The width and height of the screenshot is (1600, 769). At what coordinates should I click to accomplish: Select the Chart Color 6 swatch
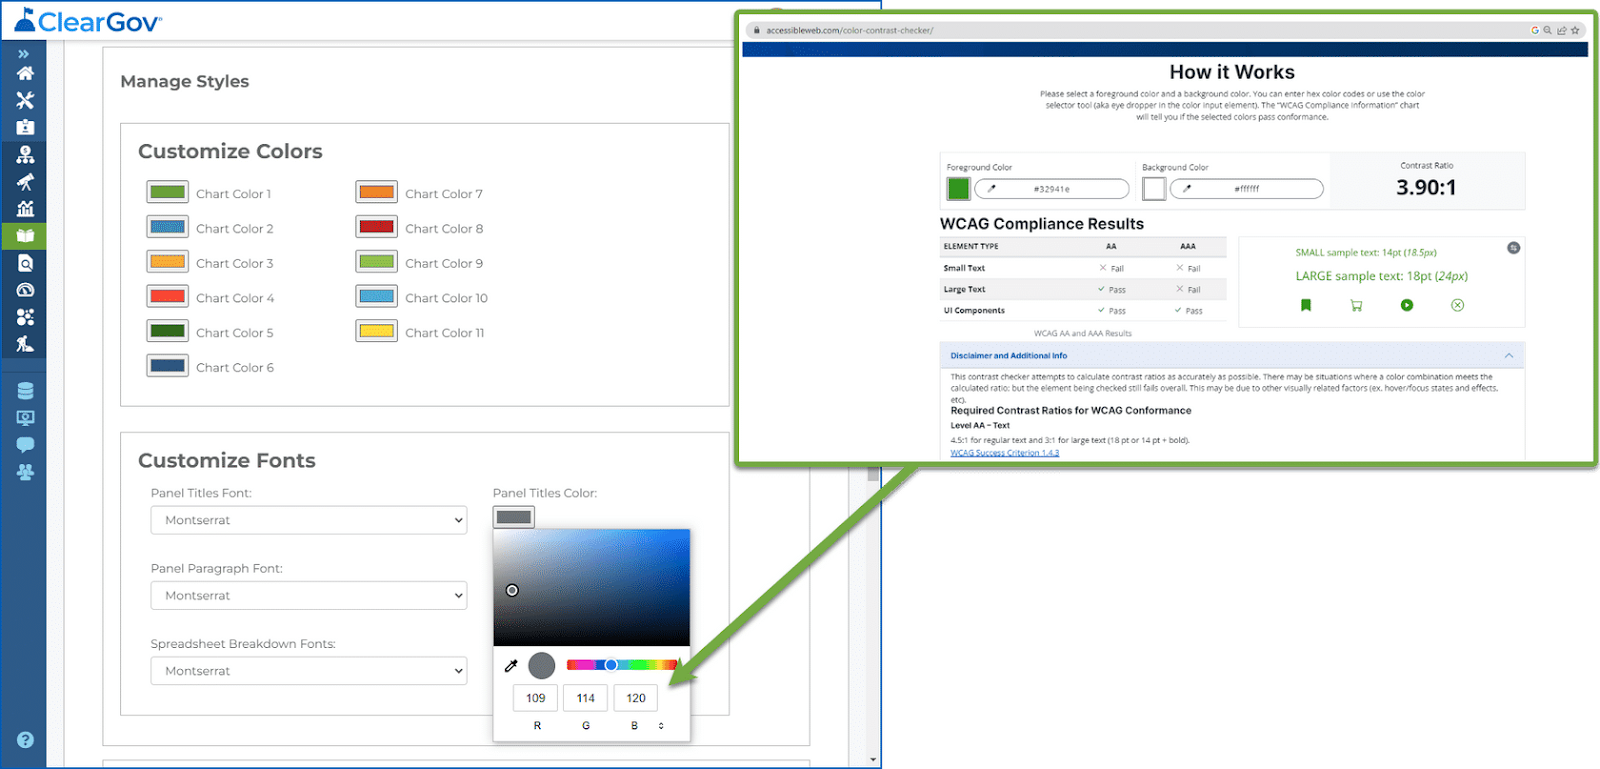[167, 366]
